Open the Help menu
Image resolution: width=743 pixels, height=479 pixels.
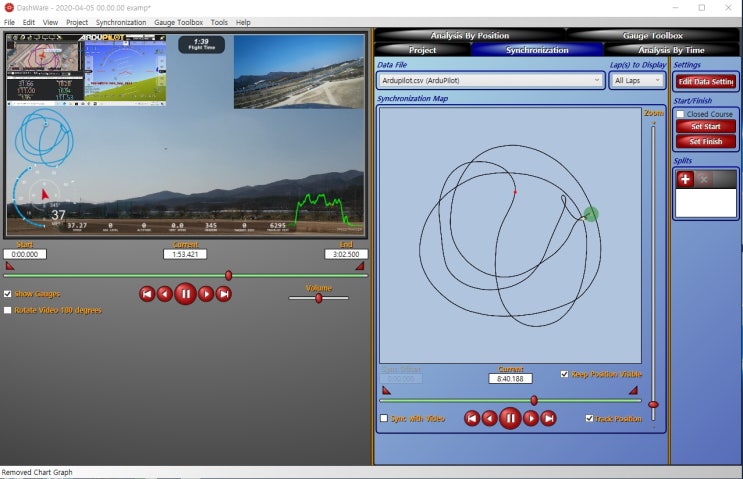(243, 22)
